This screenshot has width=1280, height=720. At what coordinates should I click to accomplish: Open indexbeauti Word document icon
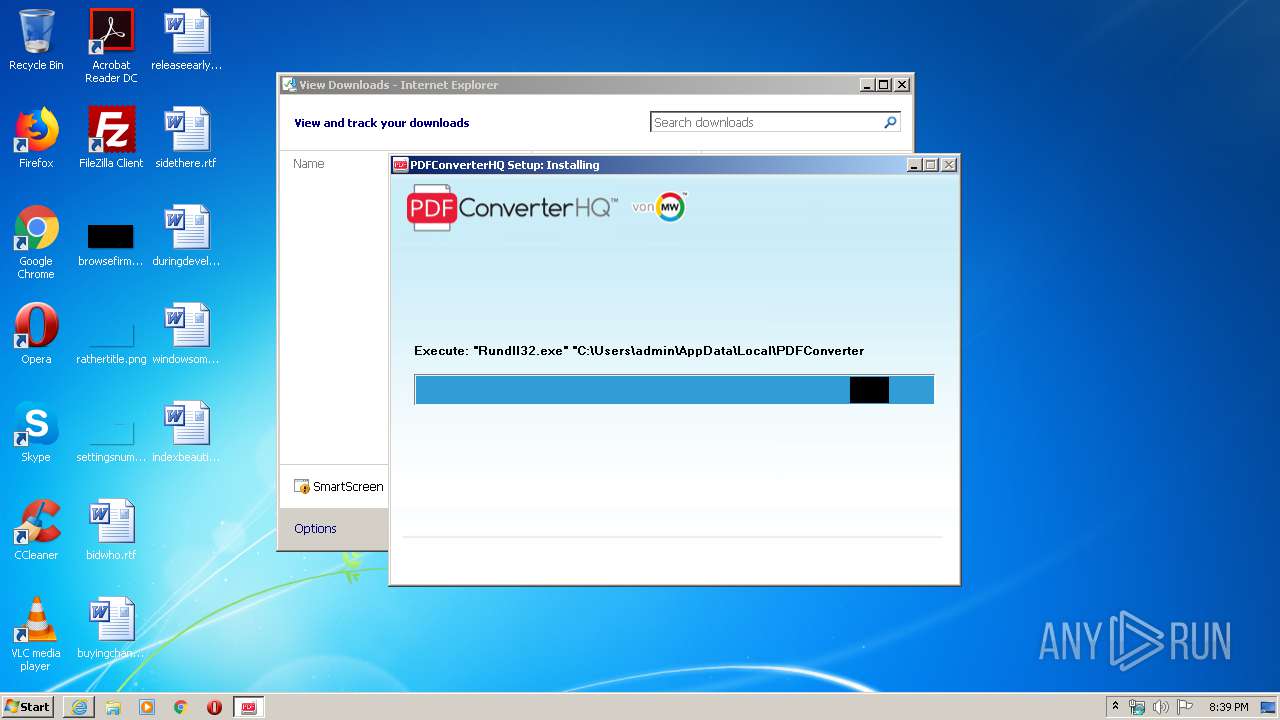click(x=186, y=432)
